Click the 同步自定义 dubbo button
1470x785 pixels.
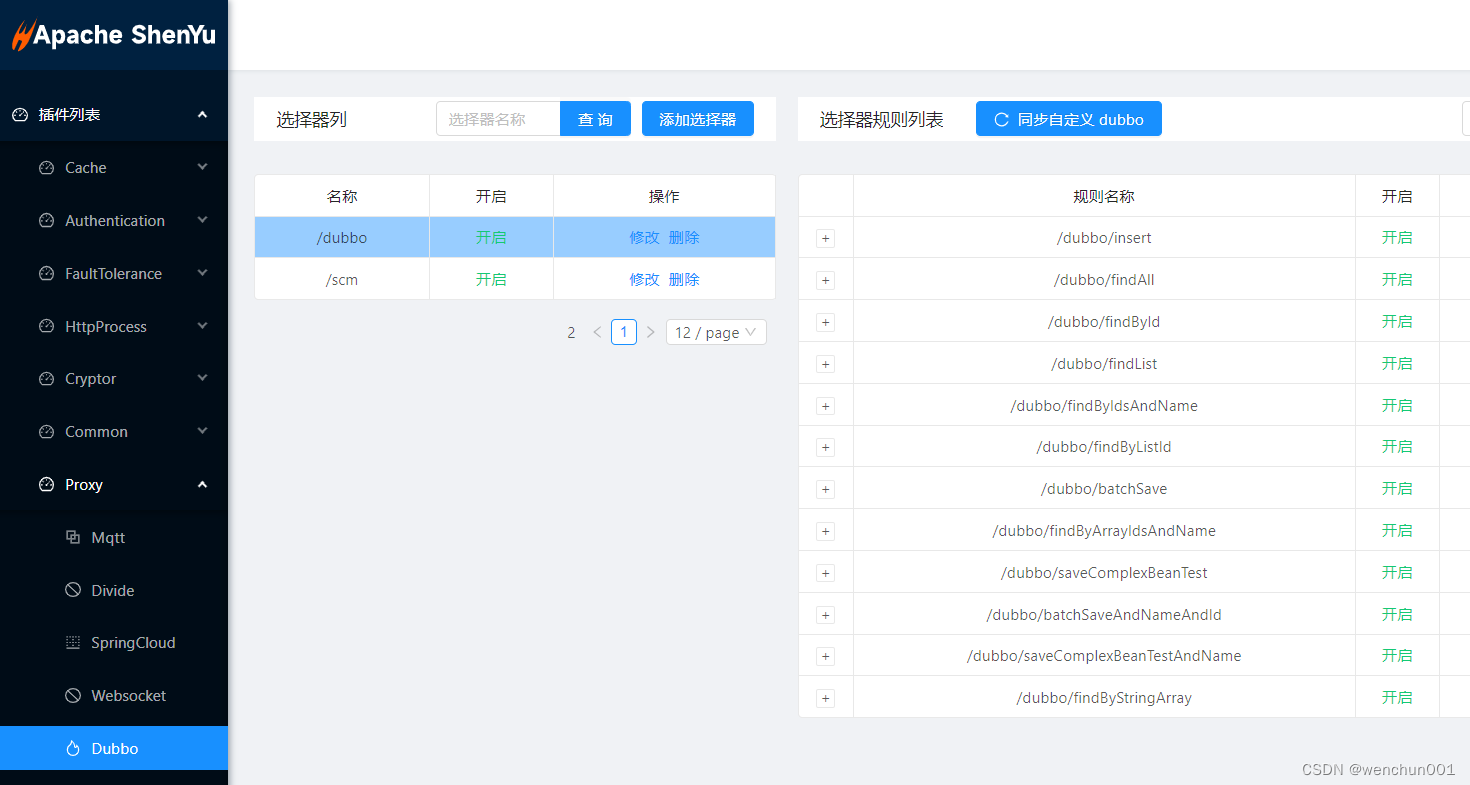click(1069, 119)
